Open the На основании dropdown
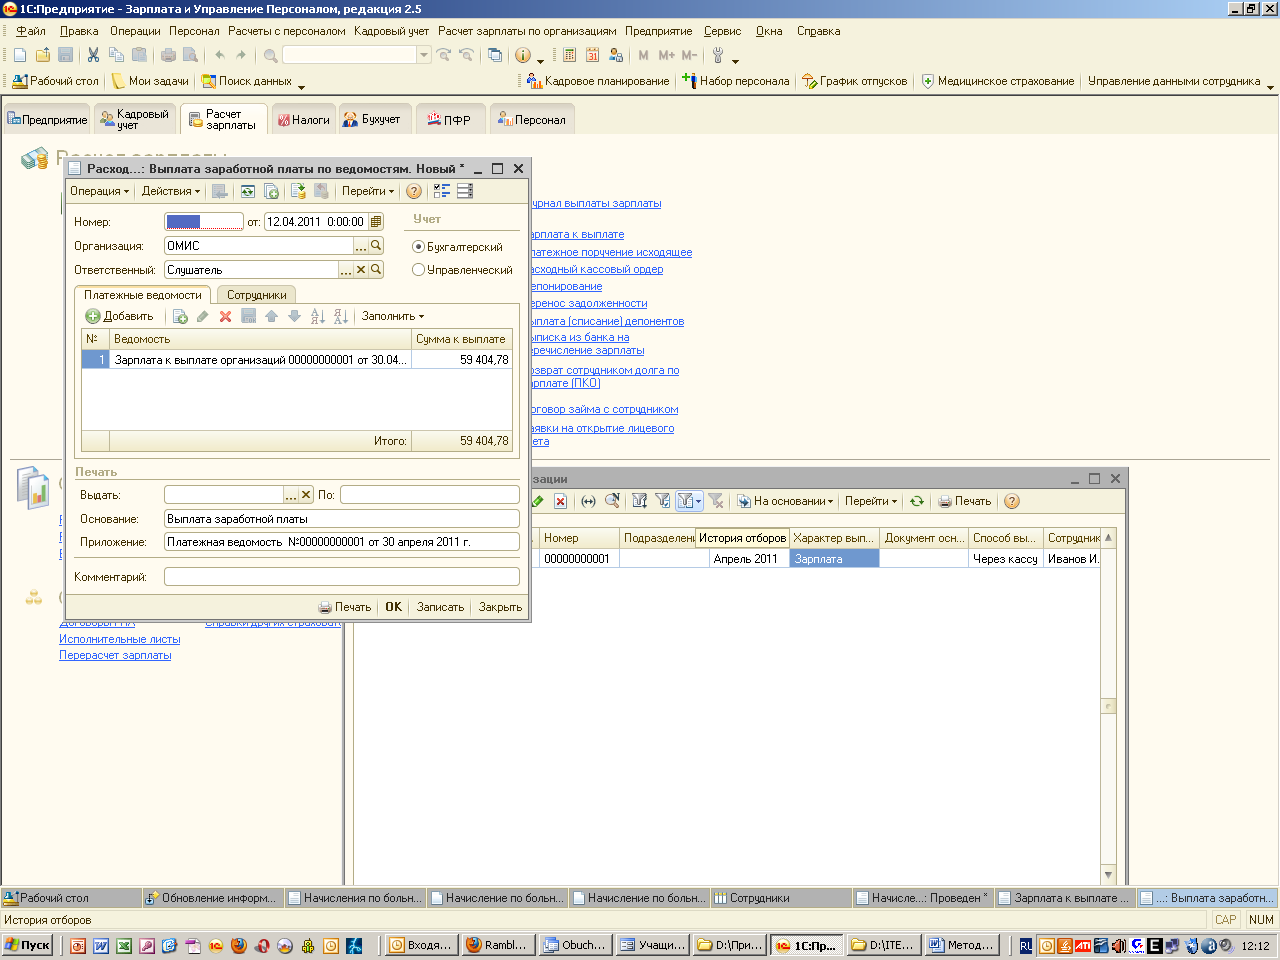This screenshot has height=960, width=1280. tap(786, 501)
